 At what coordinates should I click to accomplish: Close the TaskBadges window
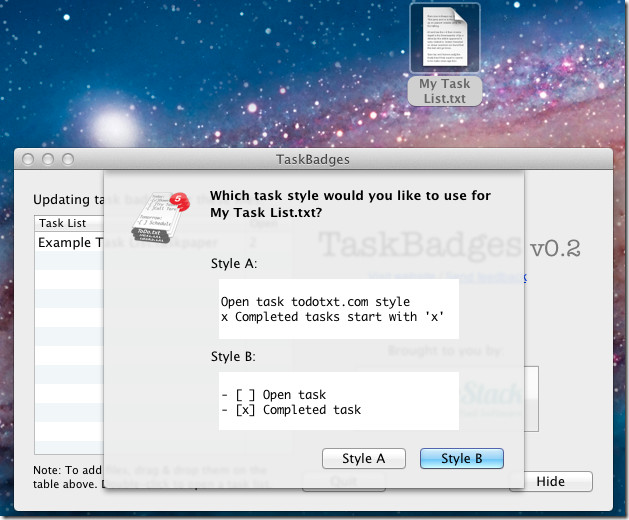click(x=28, y=159)
